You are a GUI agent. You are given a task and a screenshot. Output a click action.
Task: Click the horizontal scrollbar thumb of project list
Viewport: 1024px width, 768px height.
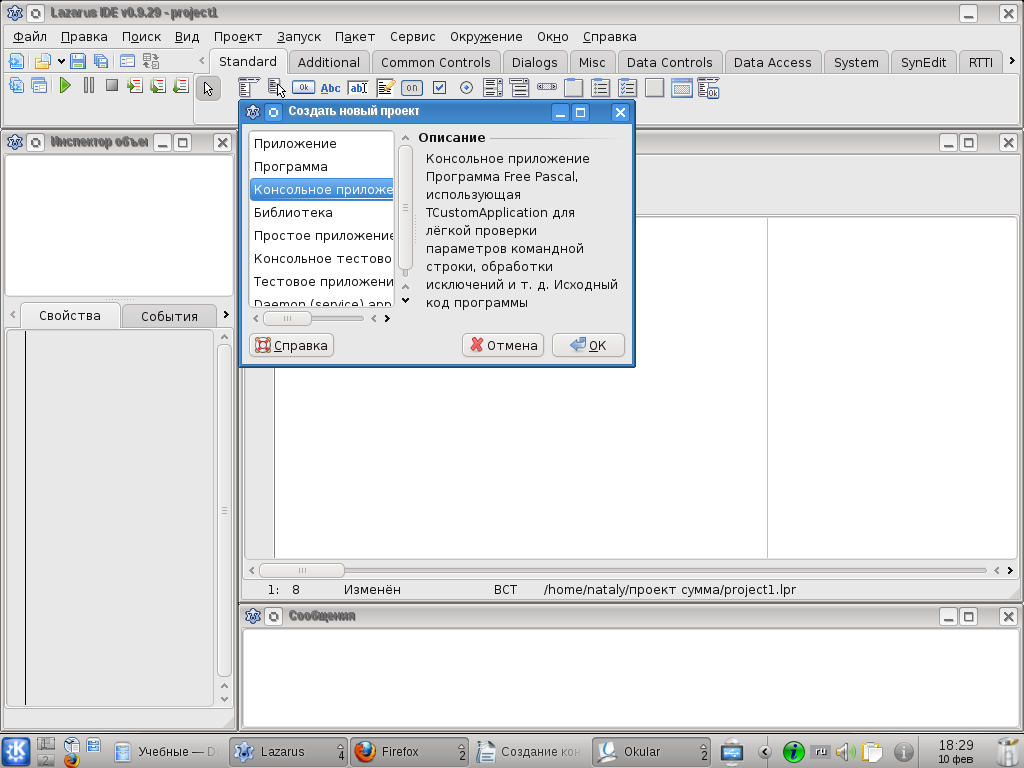287,318
